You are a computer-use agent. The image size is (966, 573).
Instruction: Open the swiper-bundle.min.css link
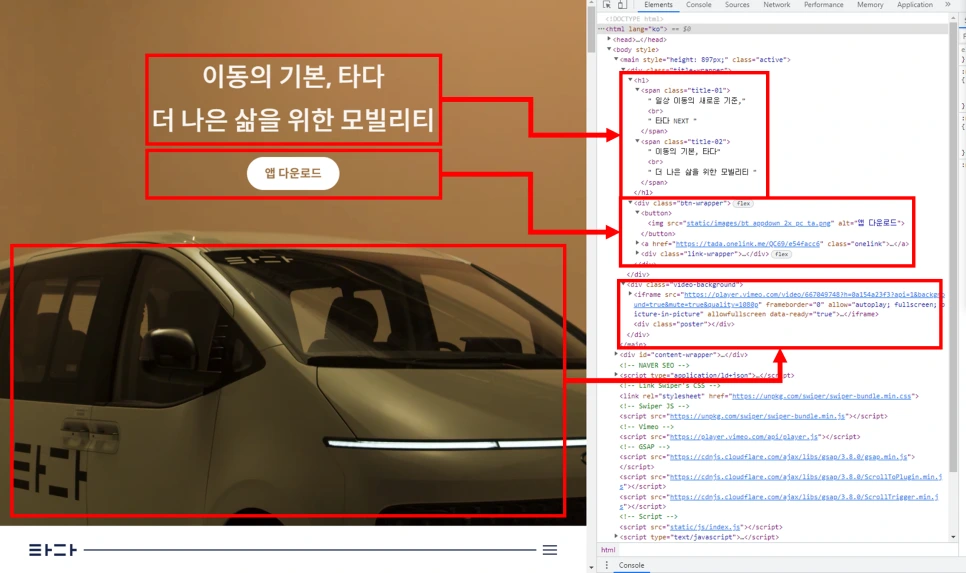[x=821, y=396]
